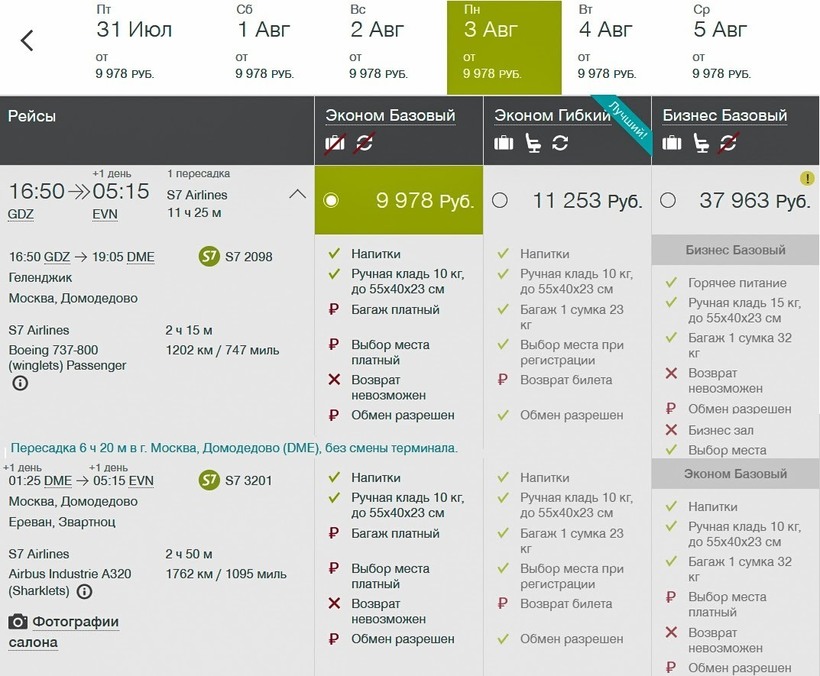
Task: Click crossed-out baggage icon under Эконом Базовый
Action: 335,143
